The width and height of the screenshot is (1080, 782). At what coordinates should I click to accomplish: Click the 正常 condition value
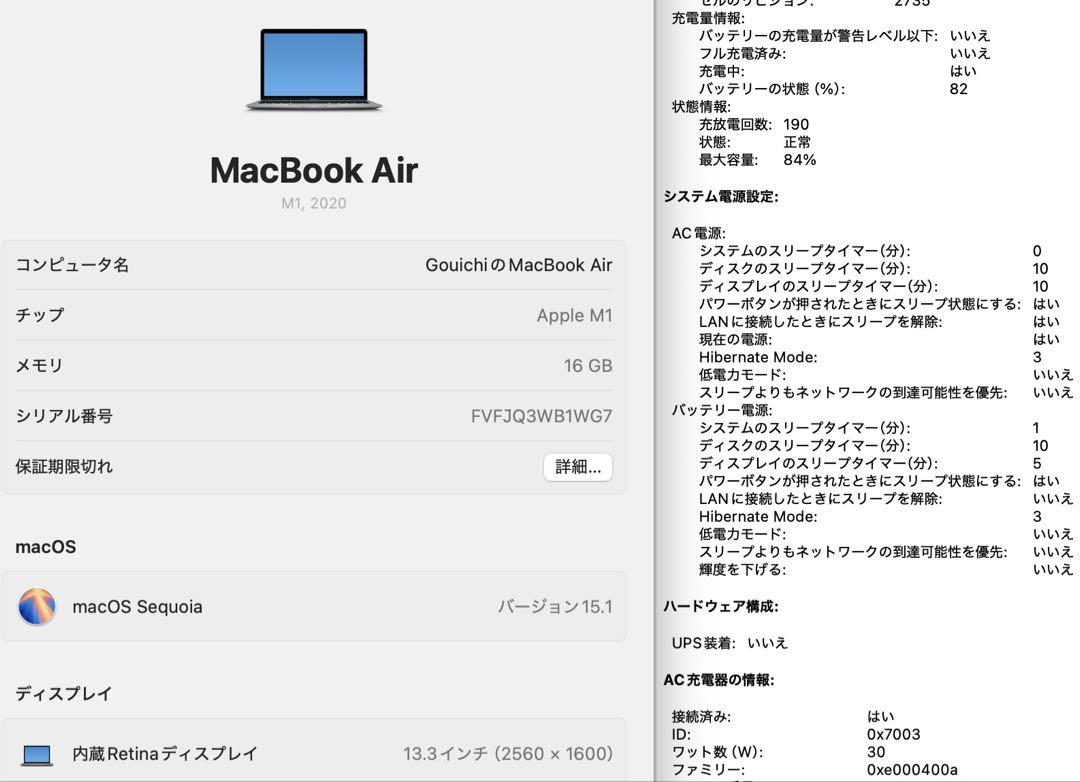[x=797, y=143]
